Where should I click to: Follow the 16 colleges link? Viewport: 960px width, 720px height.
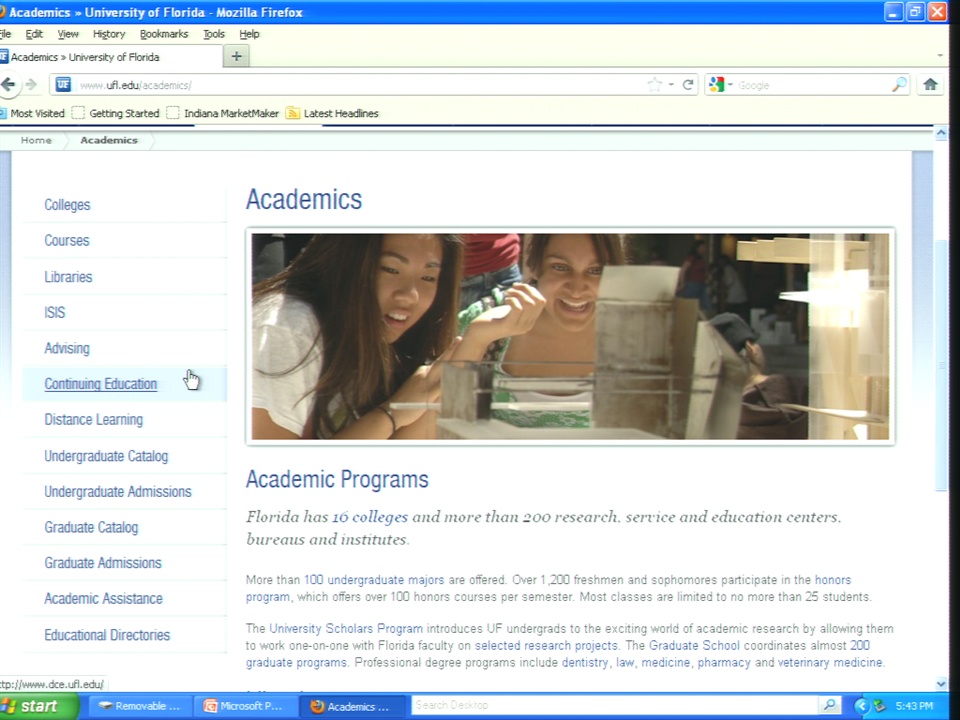370,517
